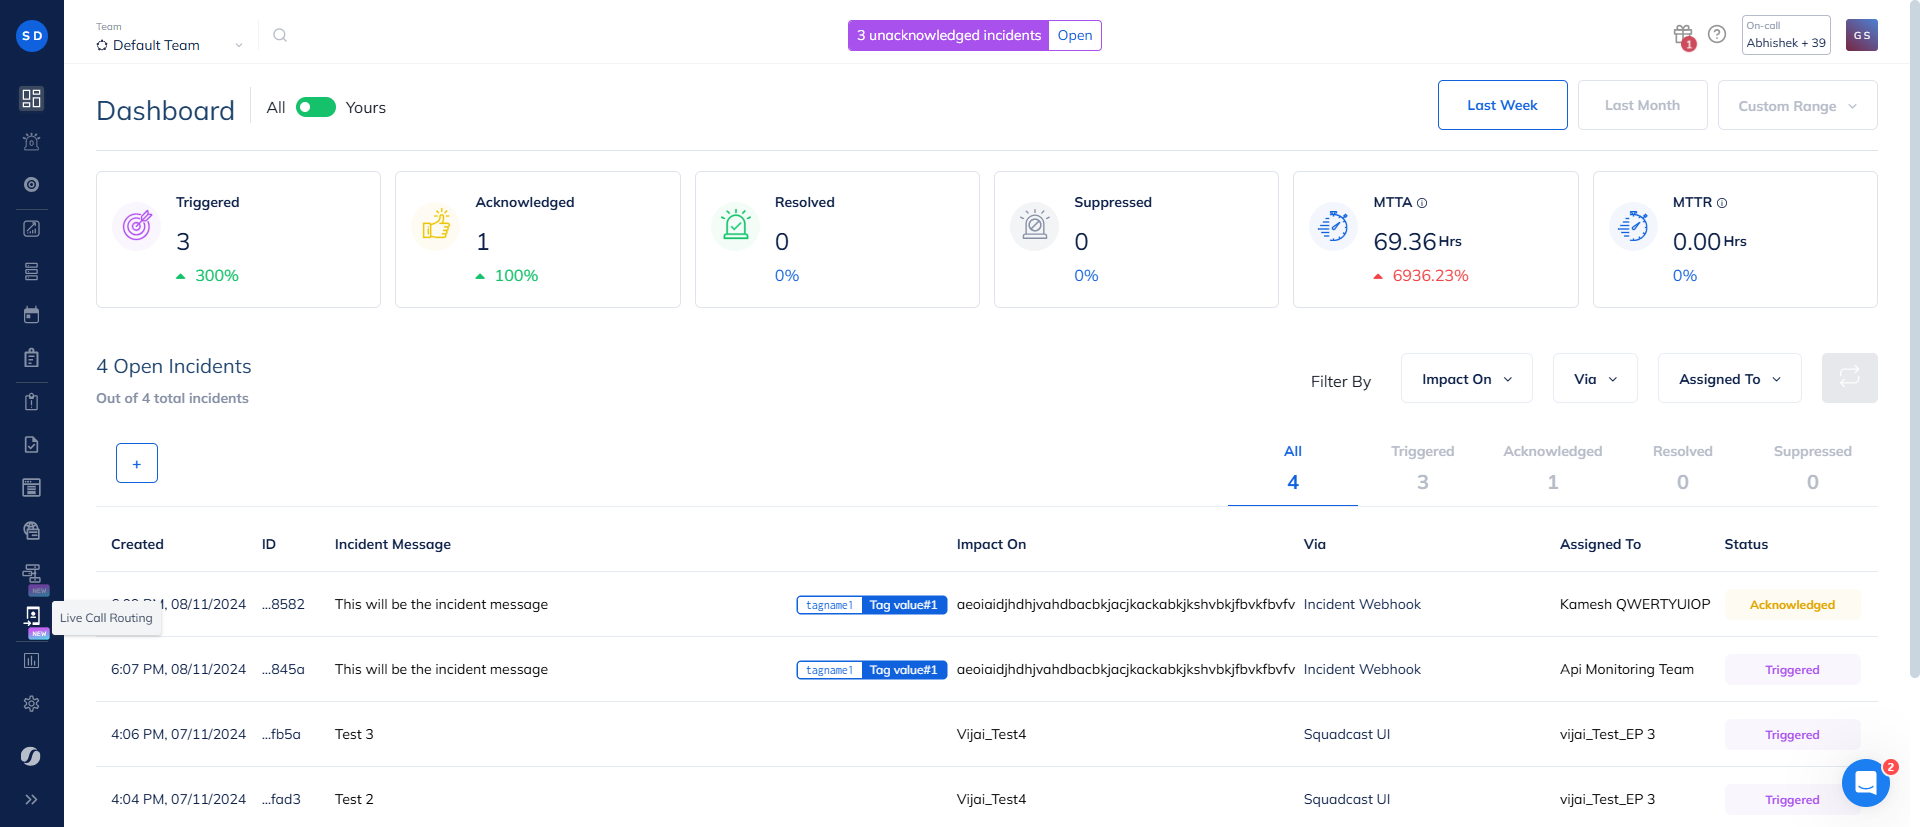Expand the Impact On filter dropdown
The width and height of the screenshot is (1920, 827).
pyautogui.click(x=1466, y=379)
